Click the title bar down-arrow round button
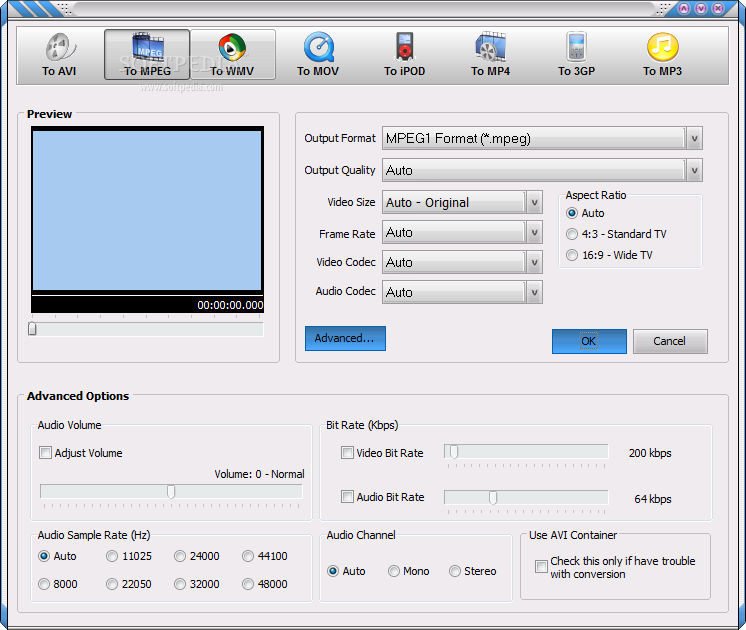 (x=701, y=9)
